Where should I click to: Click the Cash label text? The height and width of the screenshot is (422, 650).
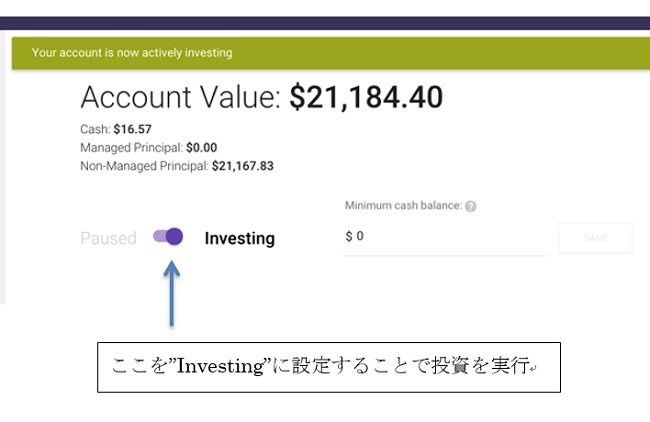coord(94,129)
